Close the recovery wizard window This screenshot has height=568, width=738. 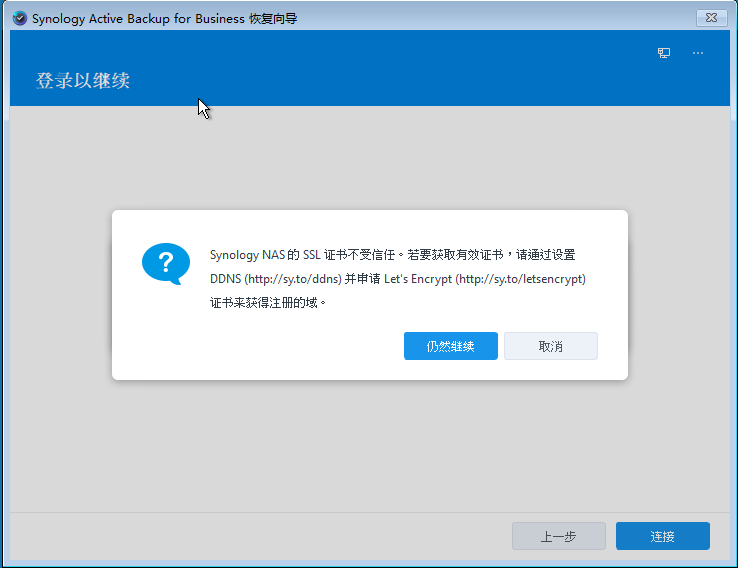click(x=710, y=17)
